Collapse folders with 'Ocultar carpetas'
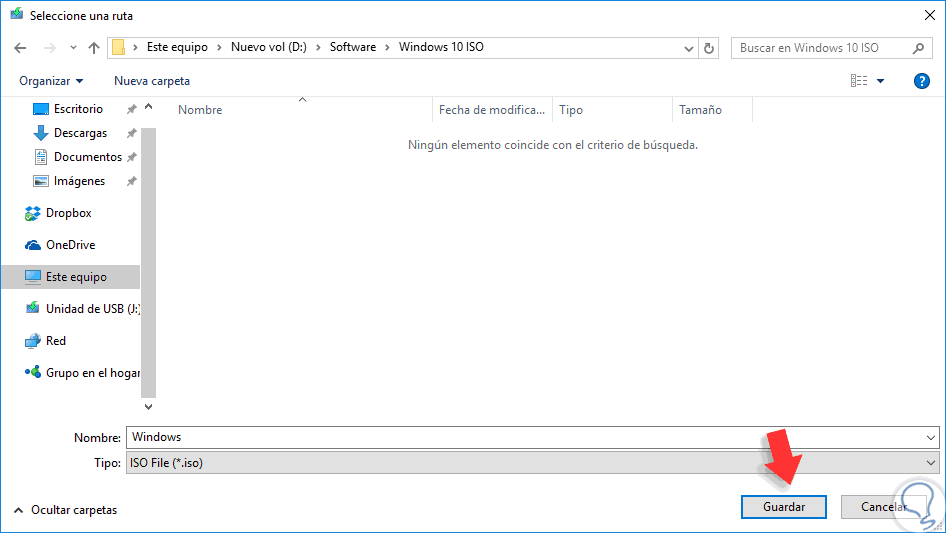The image size is (946, 533). 66,510
